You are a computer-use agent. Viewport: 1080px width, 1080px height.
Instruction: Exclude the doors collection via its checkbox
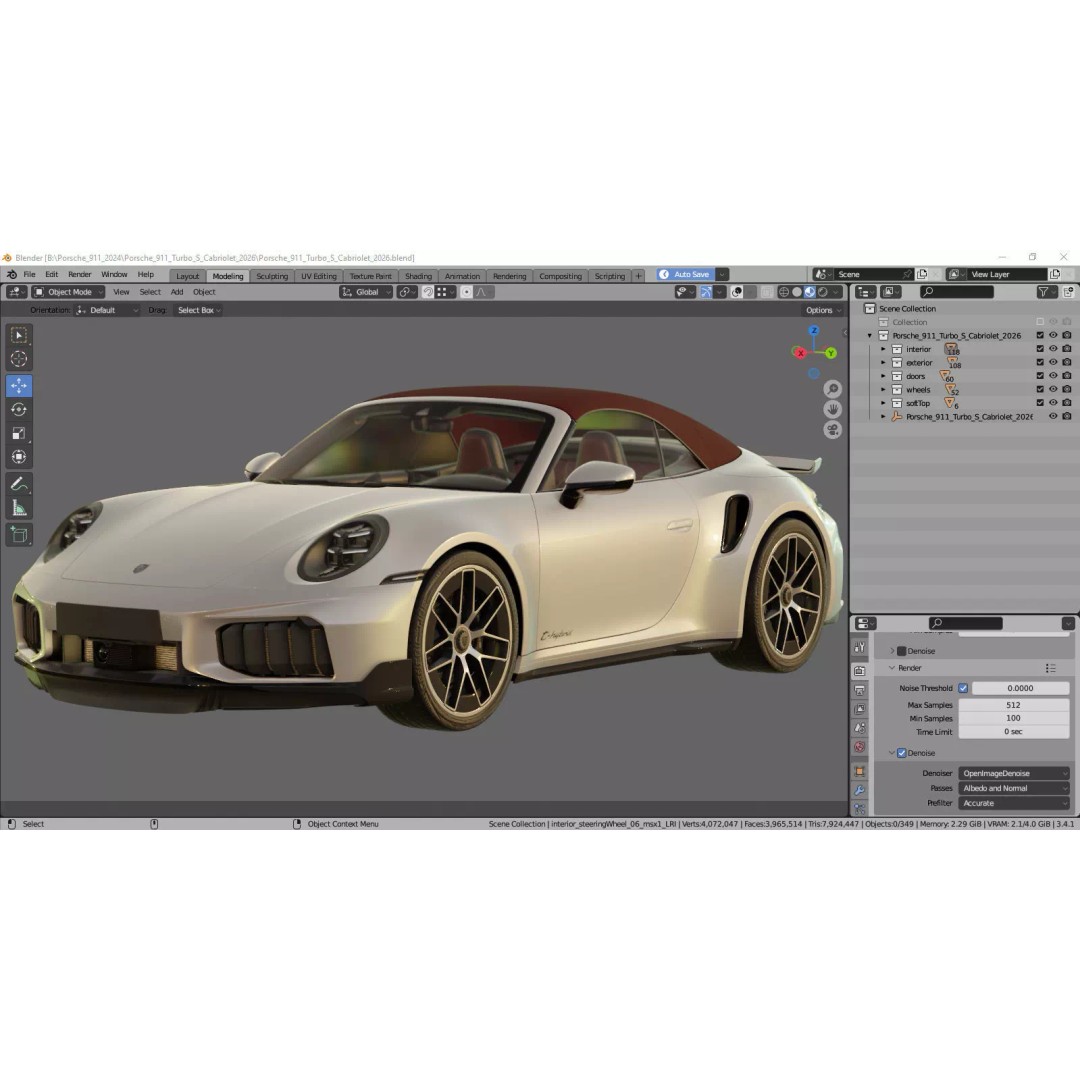coord(1040,376)
